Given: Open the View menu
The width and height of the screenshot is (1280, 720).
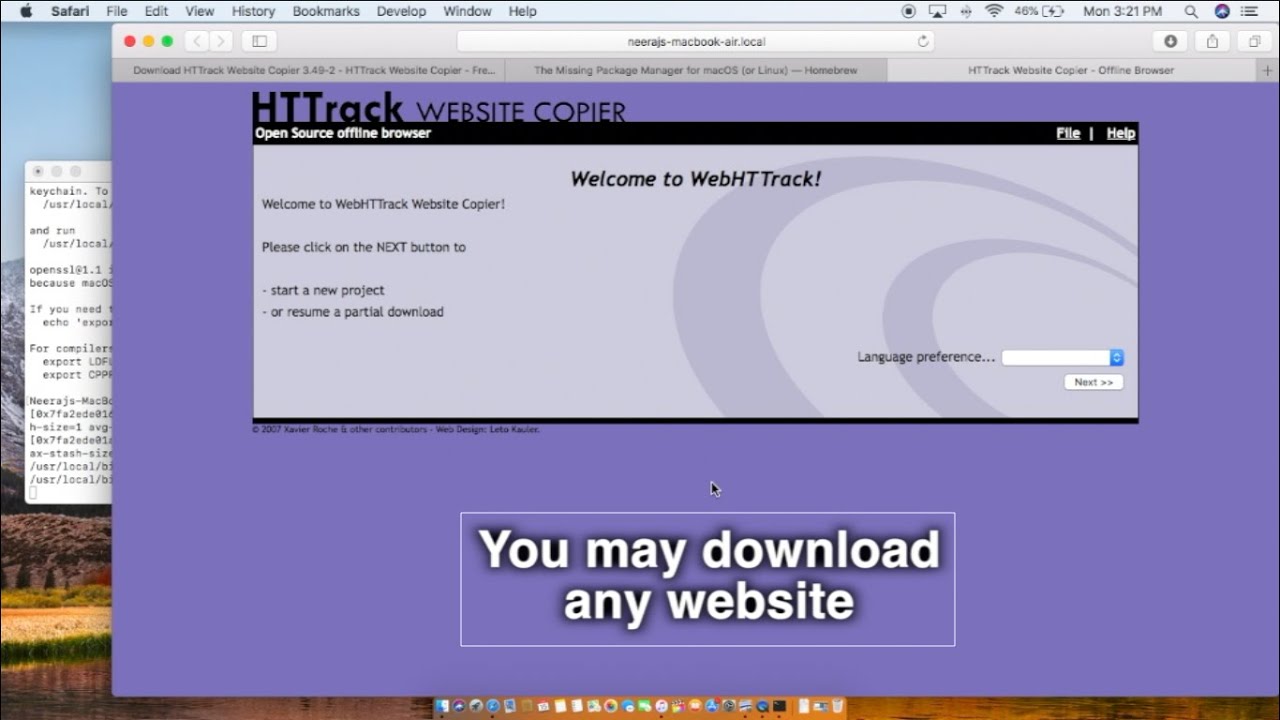Looking at the screenshot, I should click(x=200, y=11).
